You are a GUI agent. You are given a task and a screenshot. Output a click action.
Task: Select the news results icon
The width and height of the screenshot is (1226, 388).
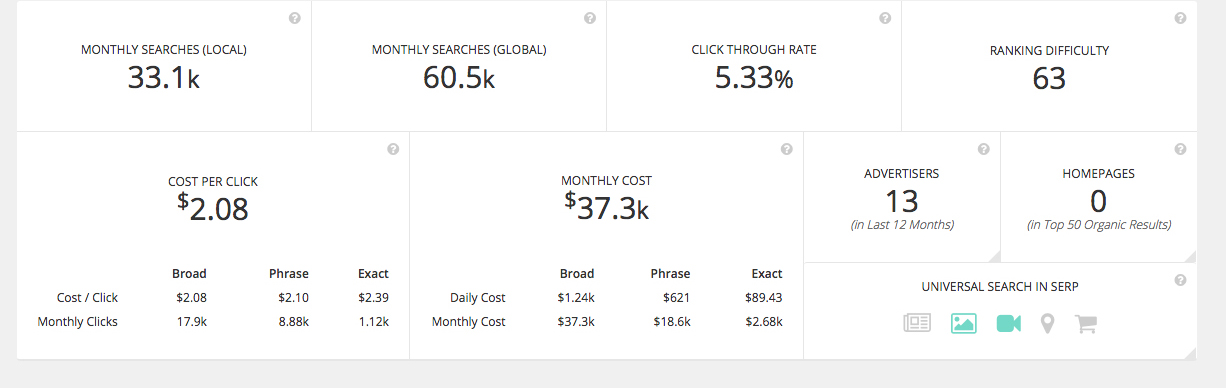tap(917, 324)
